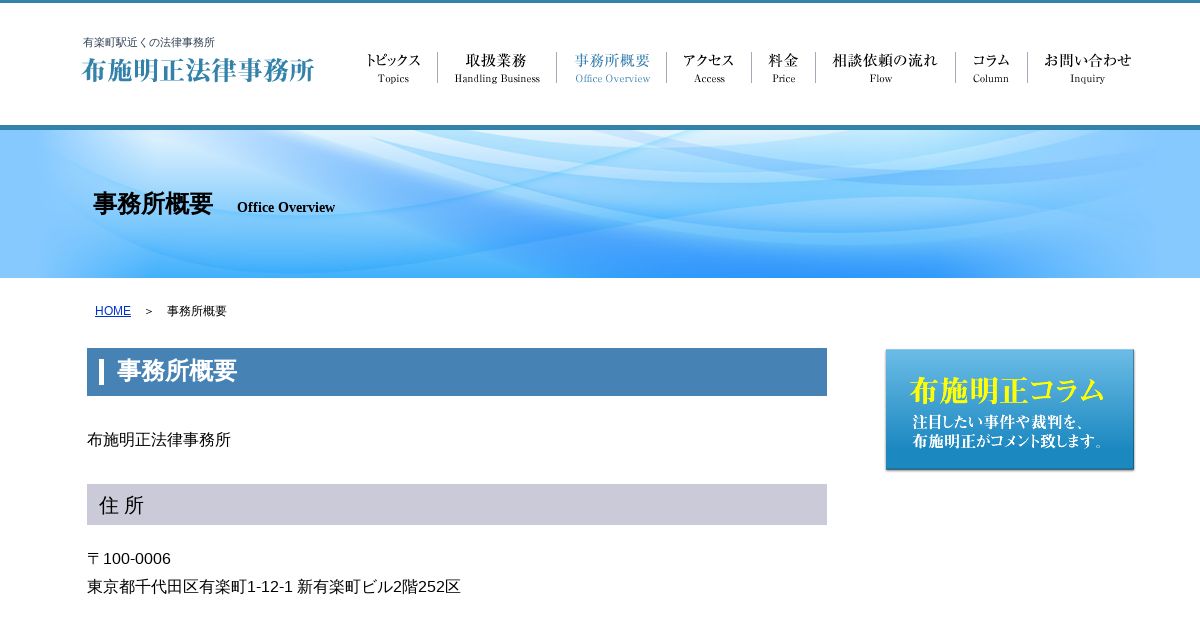Screen dimensions: 1200x630
Task: Select the 事務所概要 Office Overview menu item
Action: (x=612, y=67)
